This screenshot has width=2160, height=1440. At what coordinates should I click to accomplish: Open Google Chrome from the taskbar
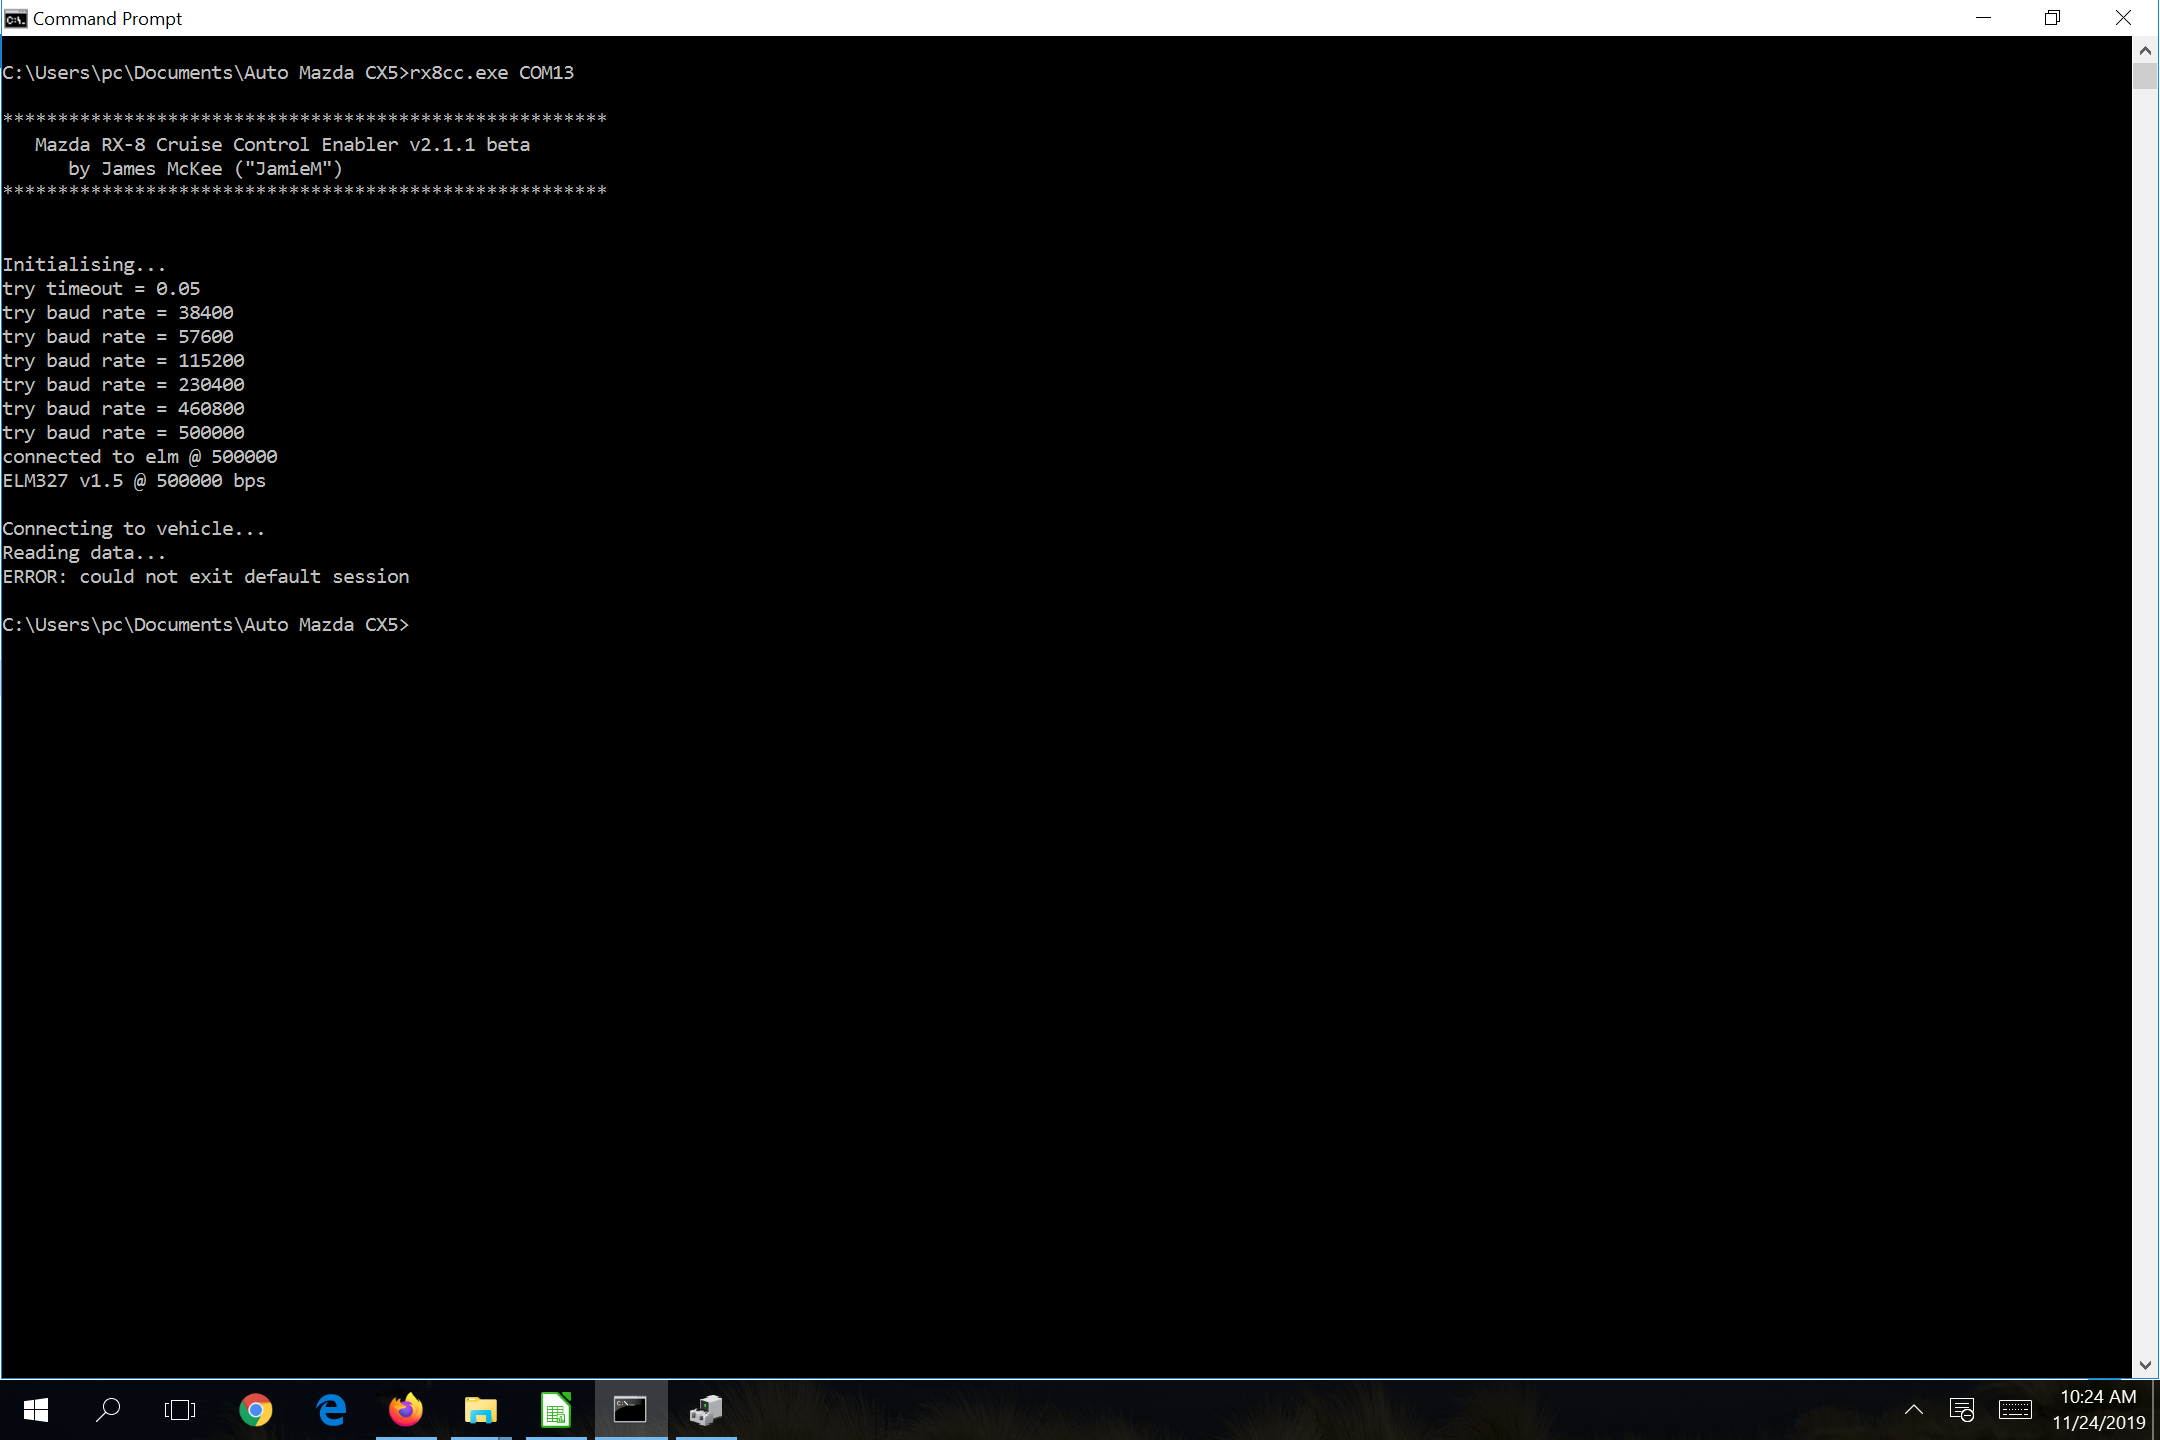click(x=256, y=1410)
